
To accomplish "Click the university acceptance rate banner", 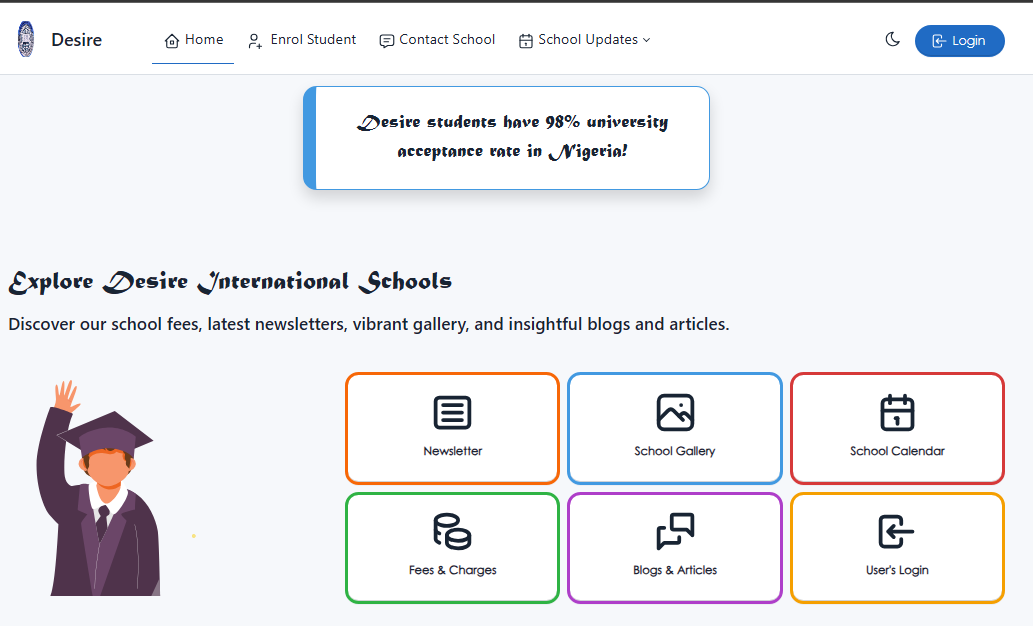I will point(506,137).
